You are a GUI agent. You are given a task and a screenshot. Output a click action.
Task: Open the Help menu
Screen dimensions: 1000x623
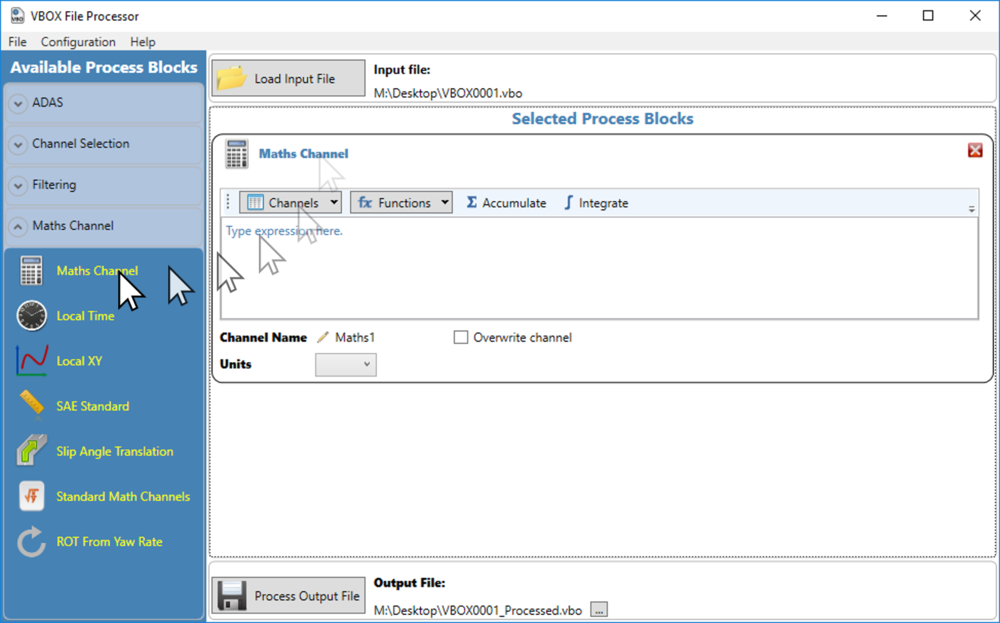pyautogui.click(x=142, y=41)
